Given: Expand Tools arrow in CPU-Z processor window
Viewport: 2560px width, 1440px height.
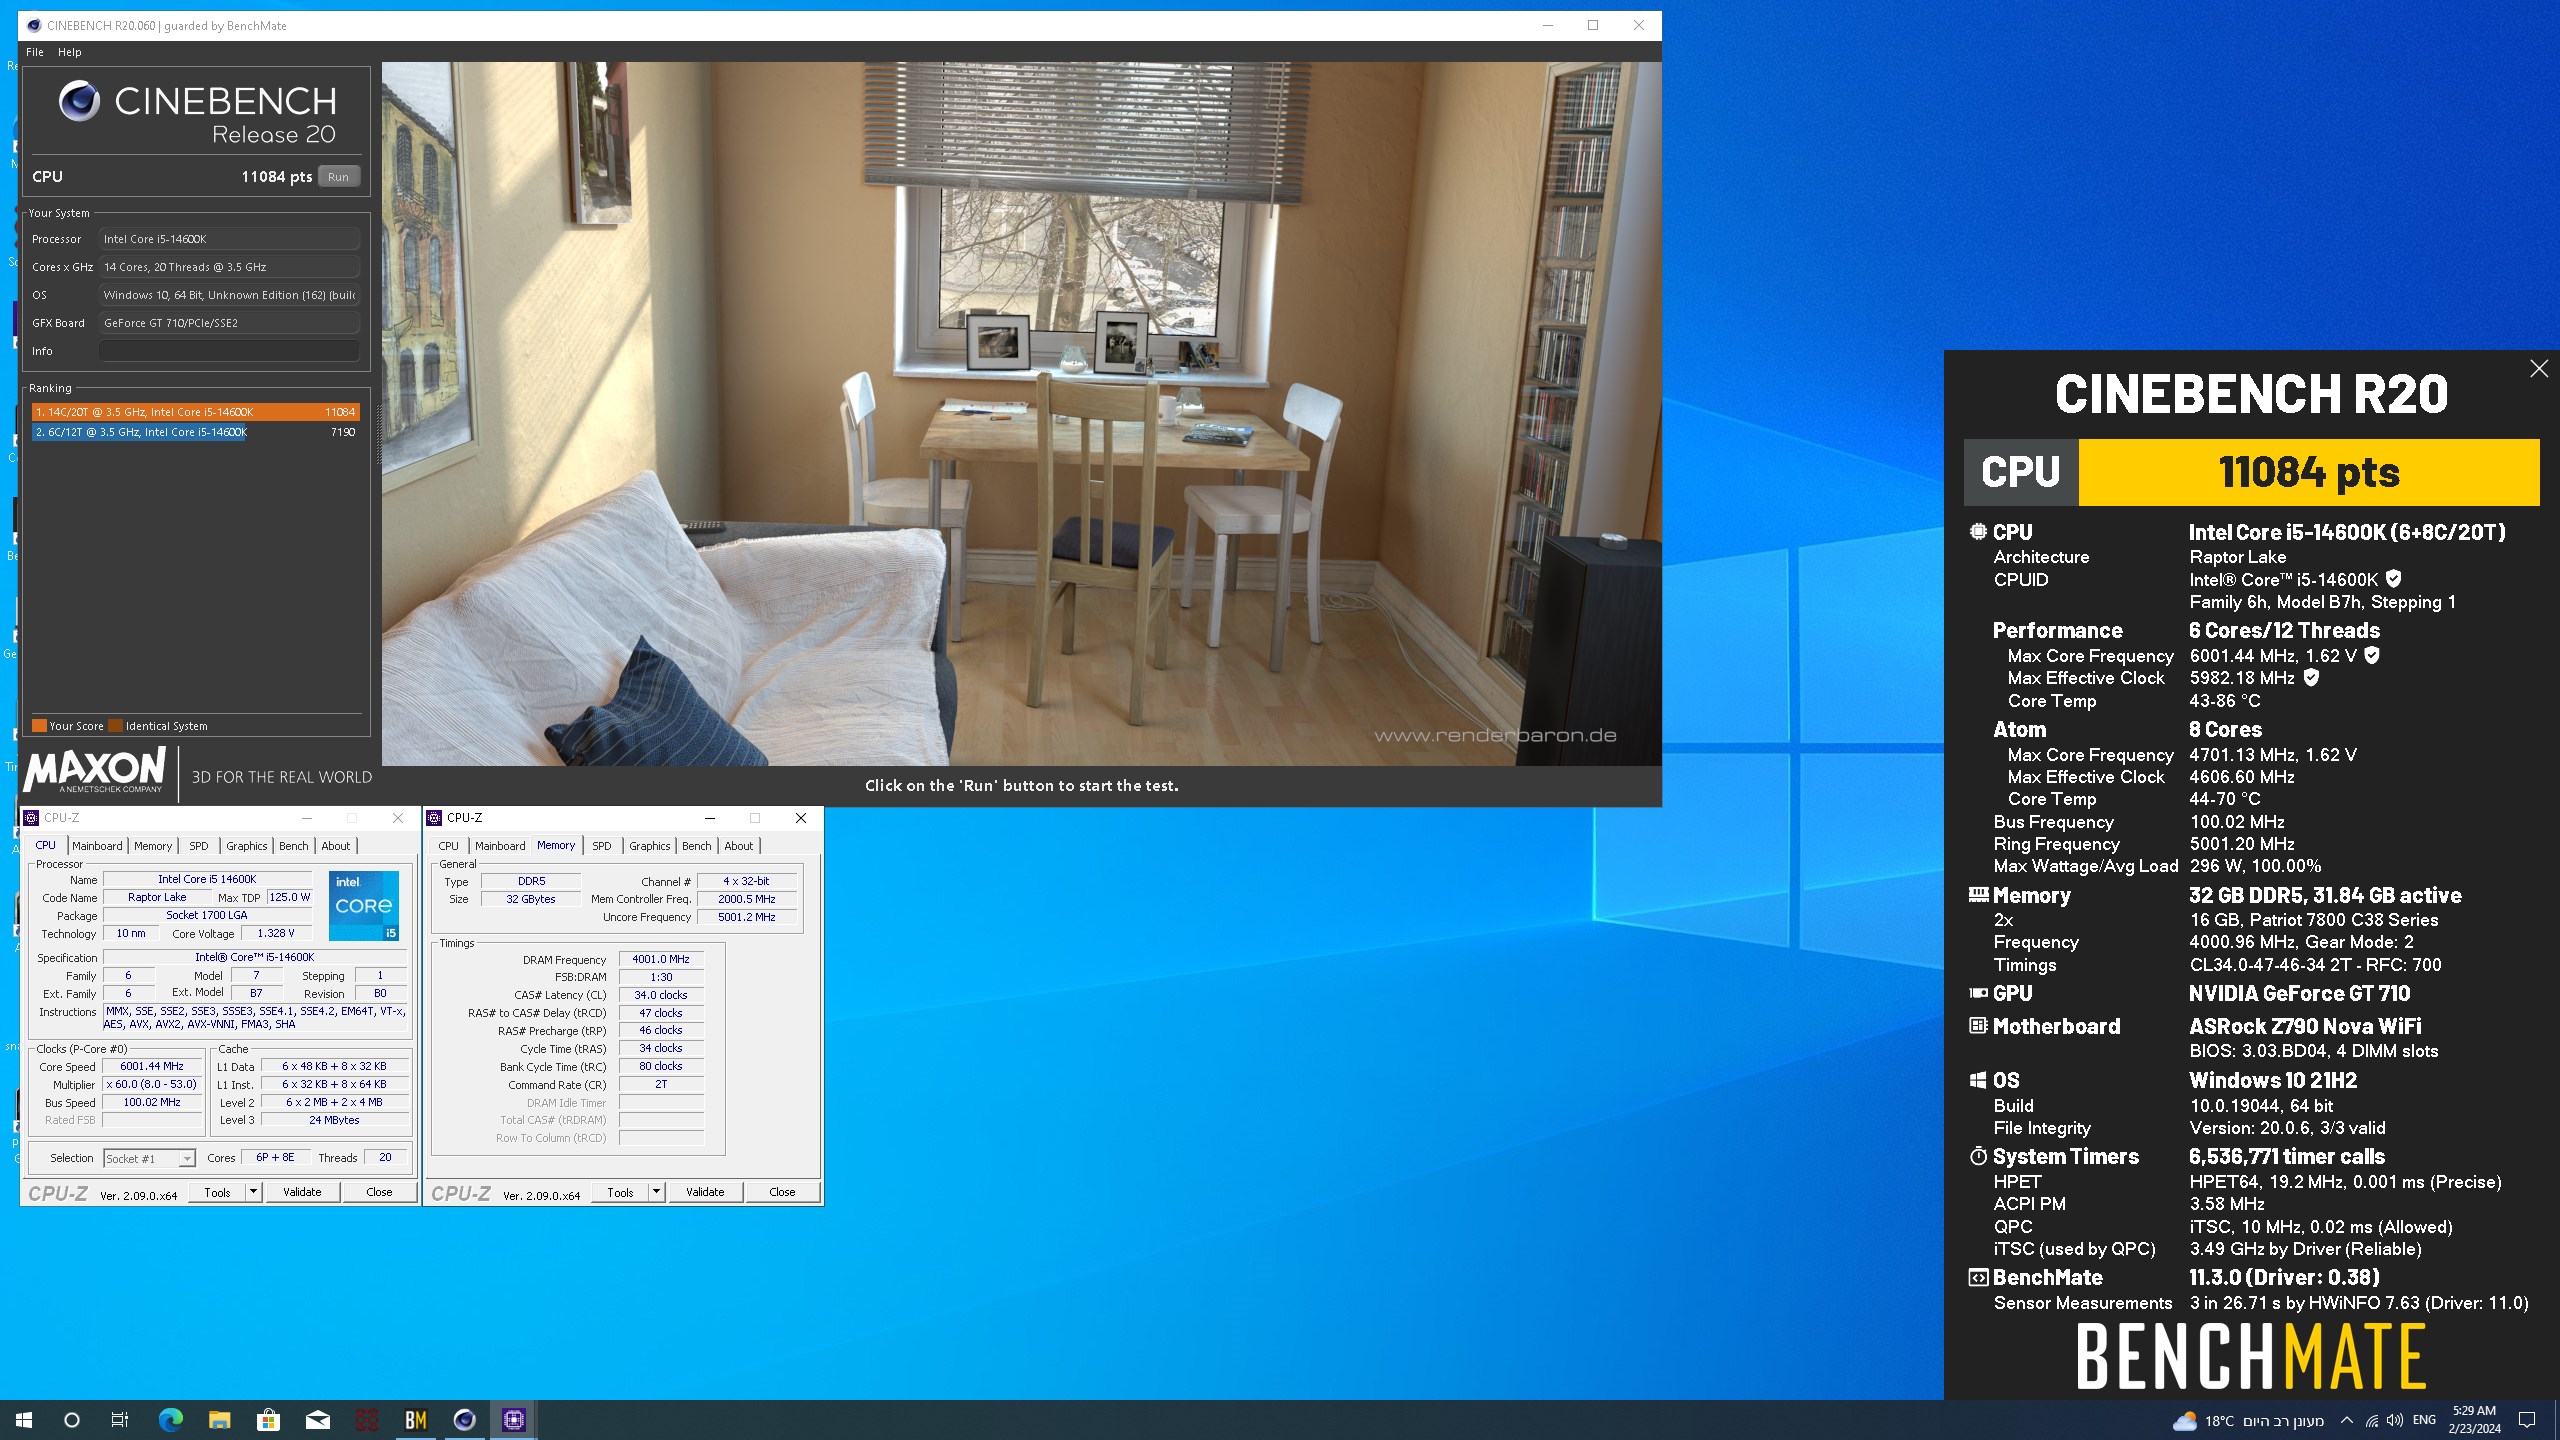Looking at the screenshot, I should tap(253, 1192).
